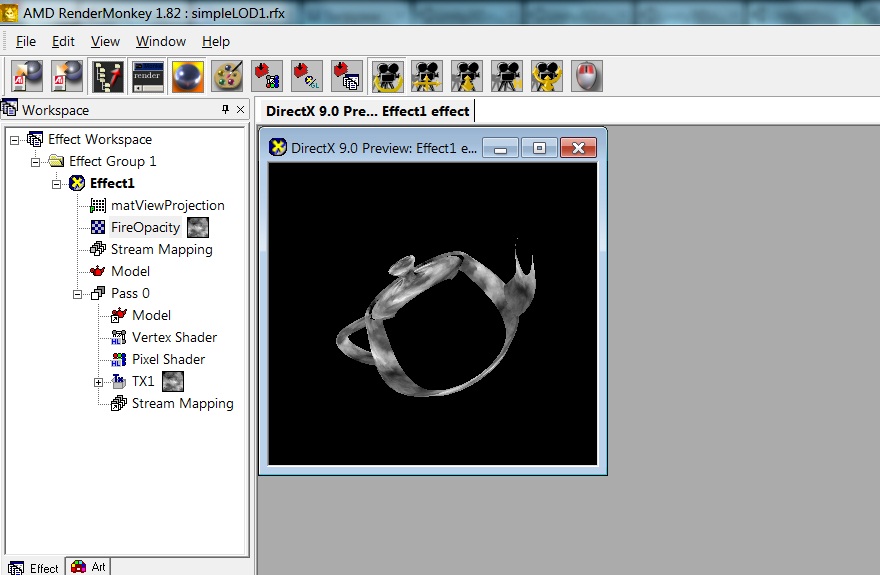Viewport: 880px width, 575px height.
Task: Select the fourth camera mode icon
Action: (x=507, y=76)
